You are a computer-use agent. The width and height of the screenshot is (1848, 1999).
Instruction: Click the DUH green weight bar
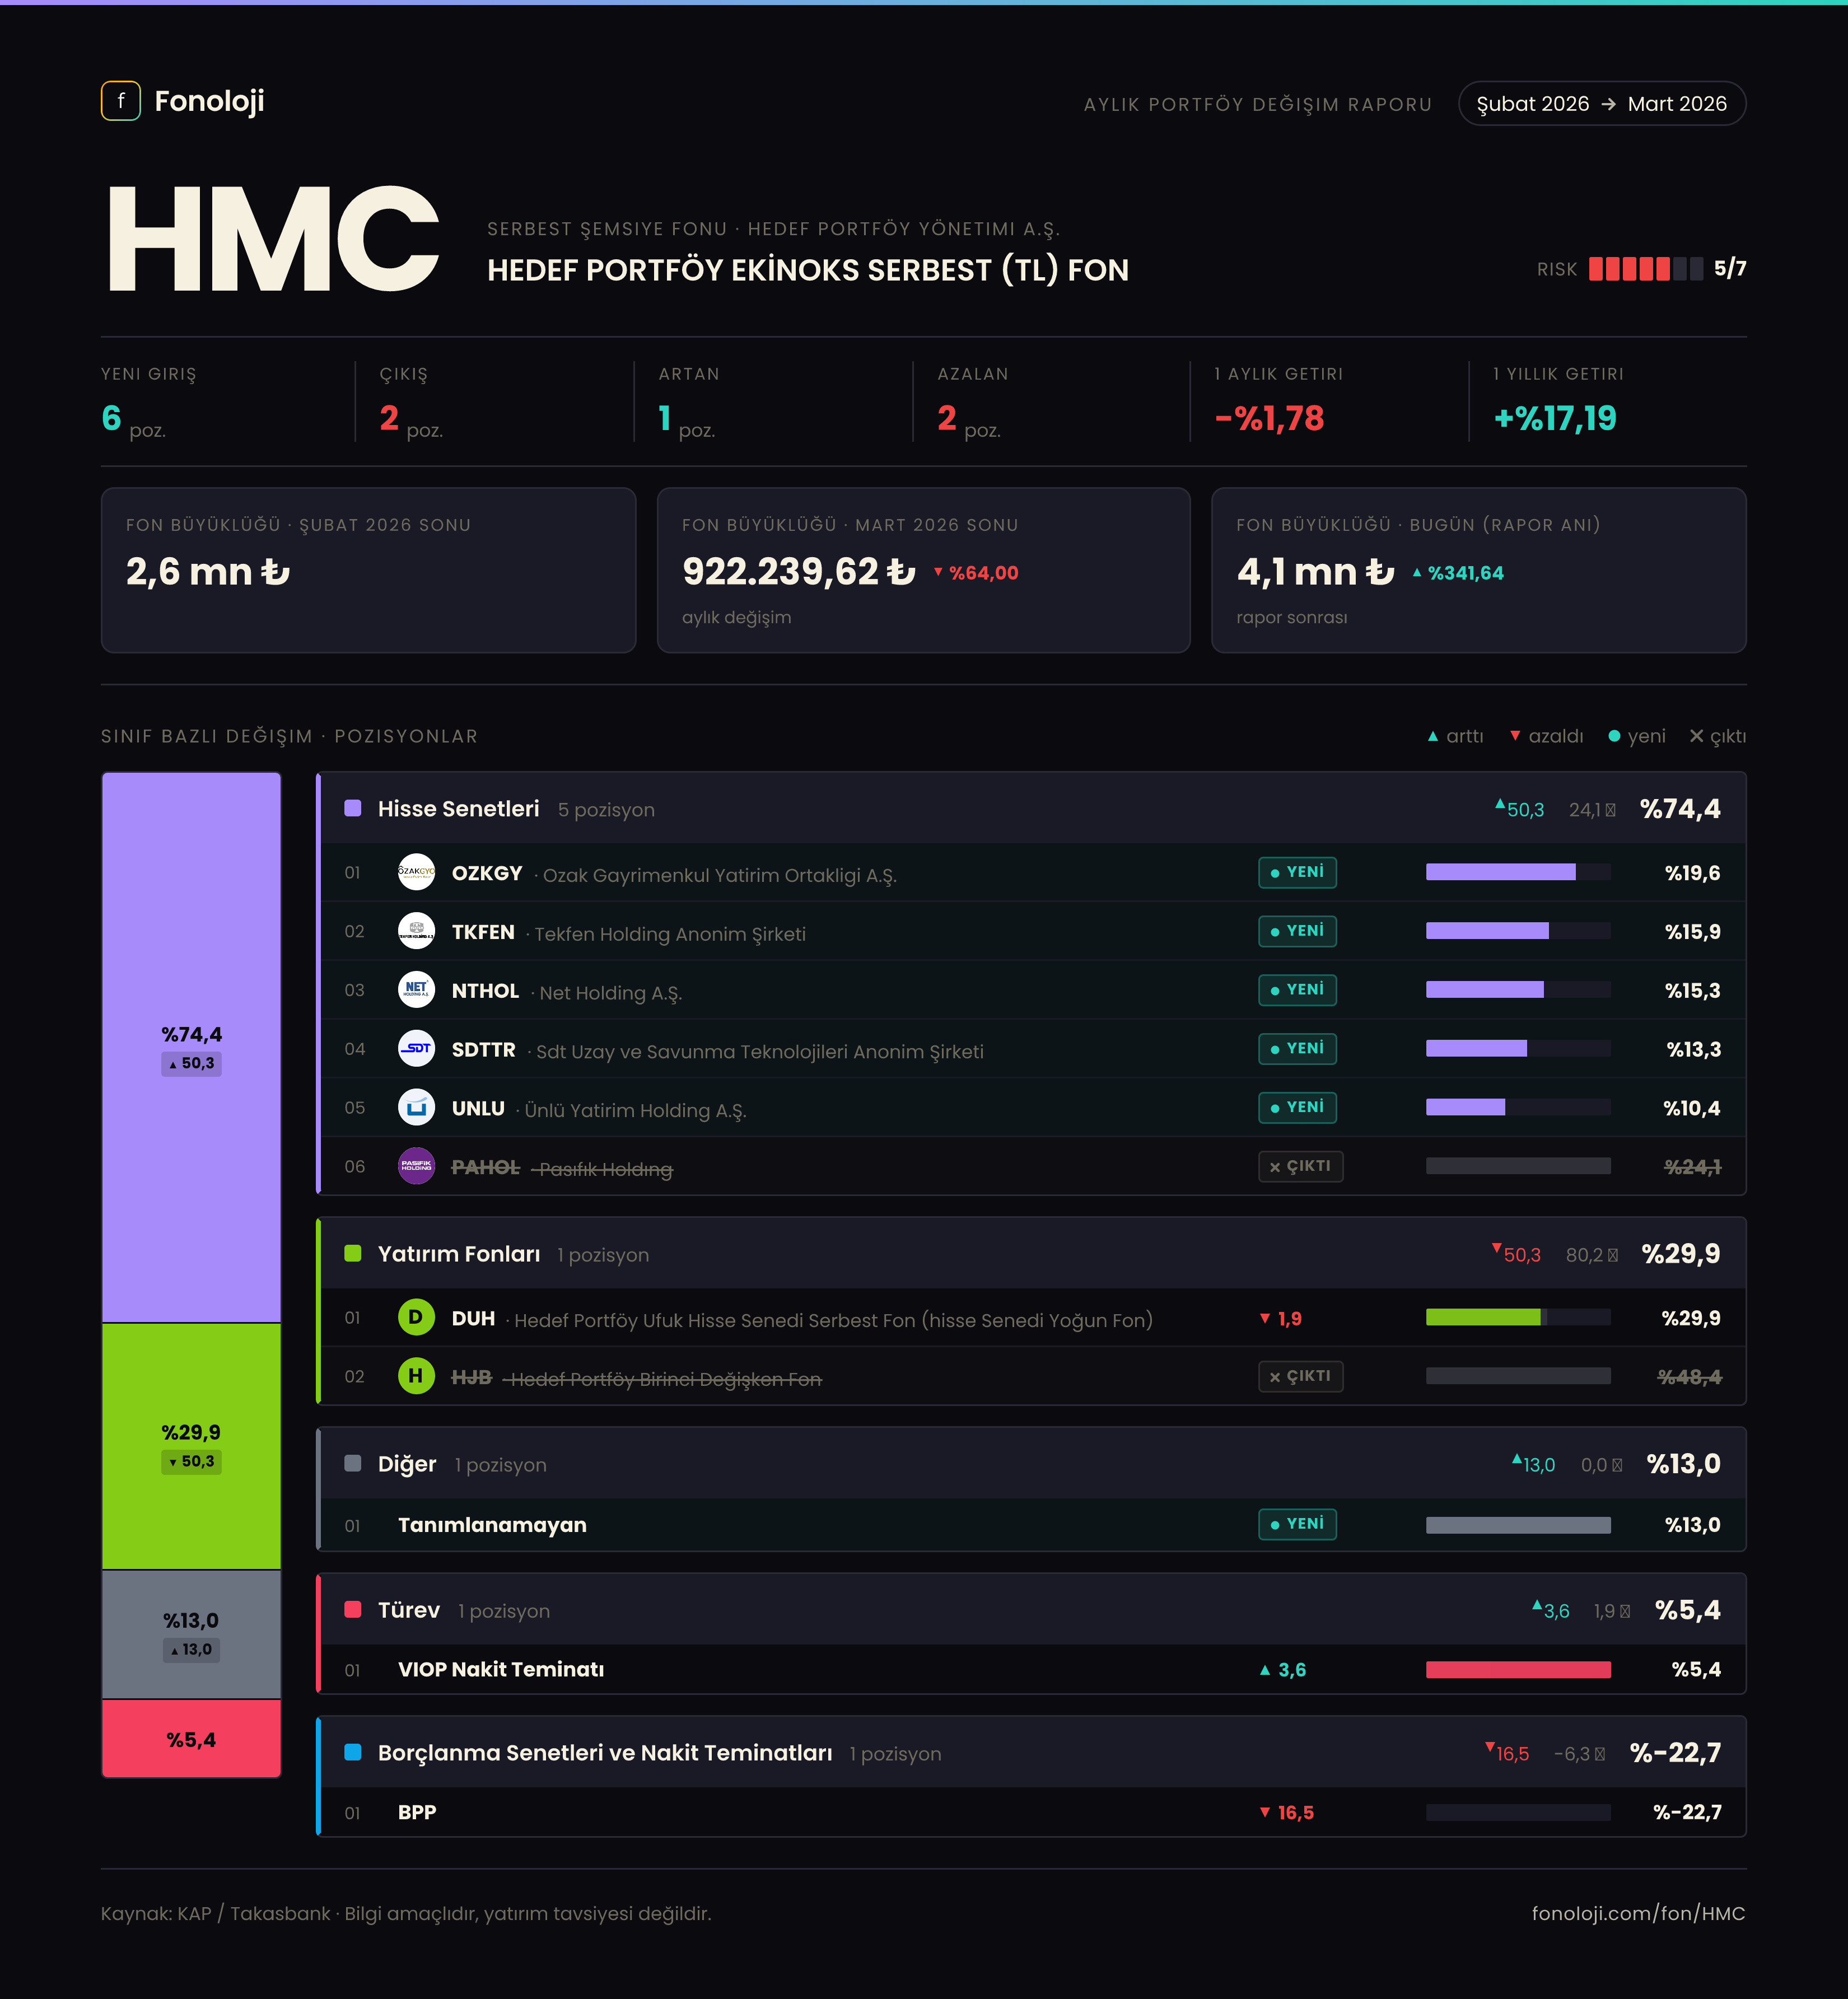point(1518,1317)
